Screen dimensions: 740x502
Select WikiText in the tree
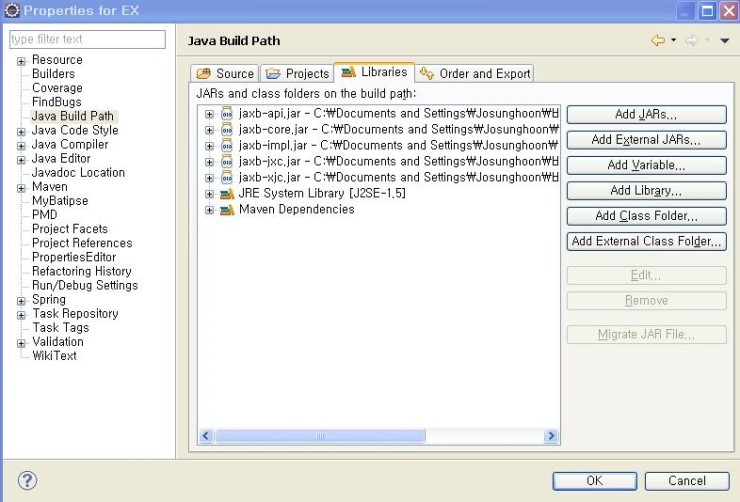[54, 356]
